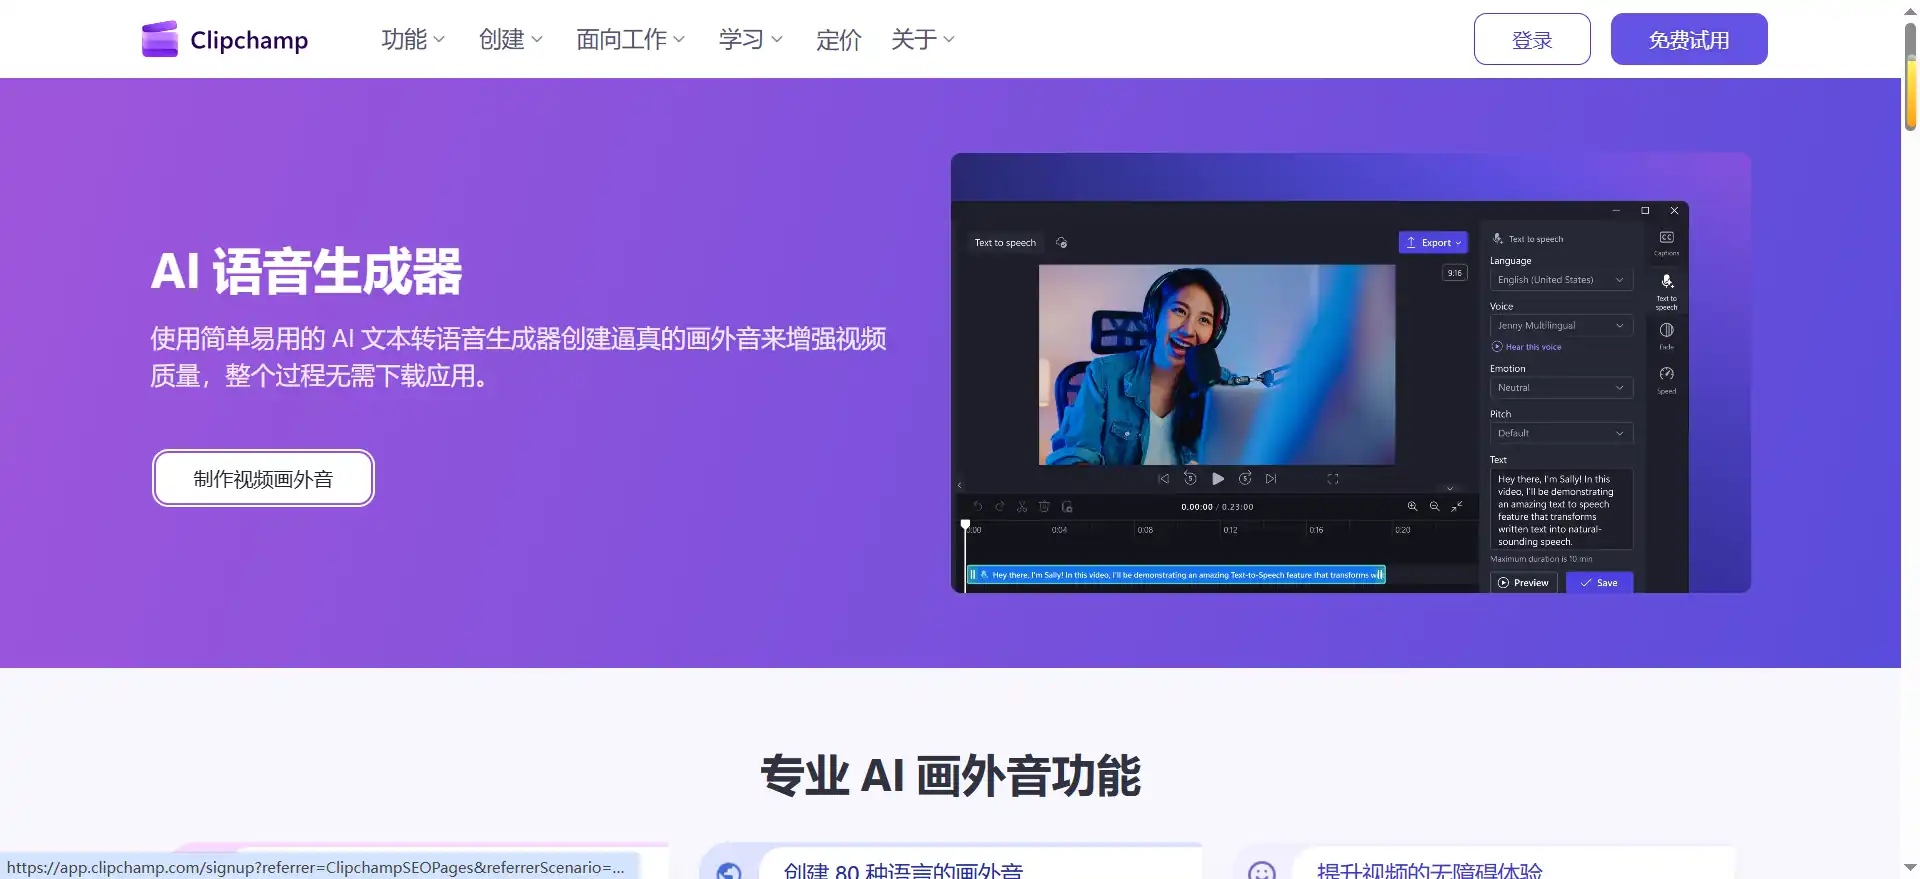Image resolution: width=1920 pixels, height=879 pixels.
Task: Click the fit timeline collapse arrows icon
Action: 1457,506
